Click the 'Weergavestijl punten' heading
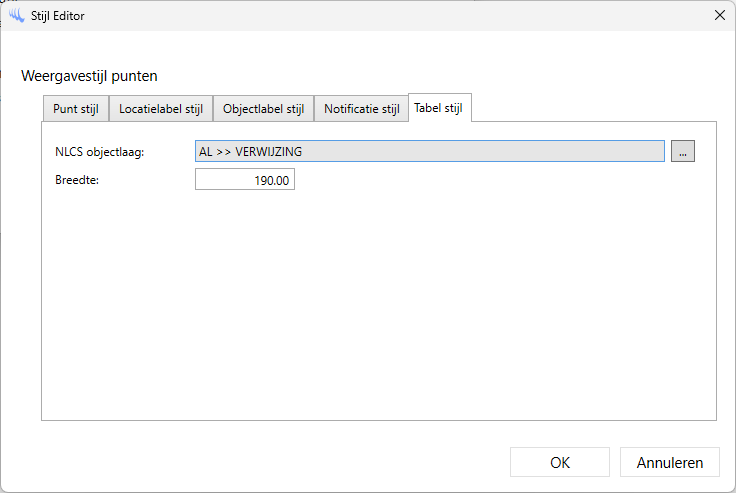Viewport: 736px width, 493px height. (89, 75)
